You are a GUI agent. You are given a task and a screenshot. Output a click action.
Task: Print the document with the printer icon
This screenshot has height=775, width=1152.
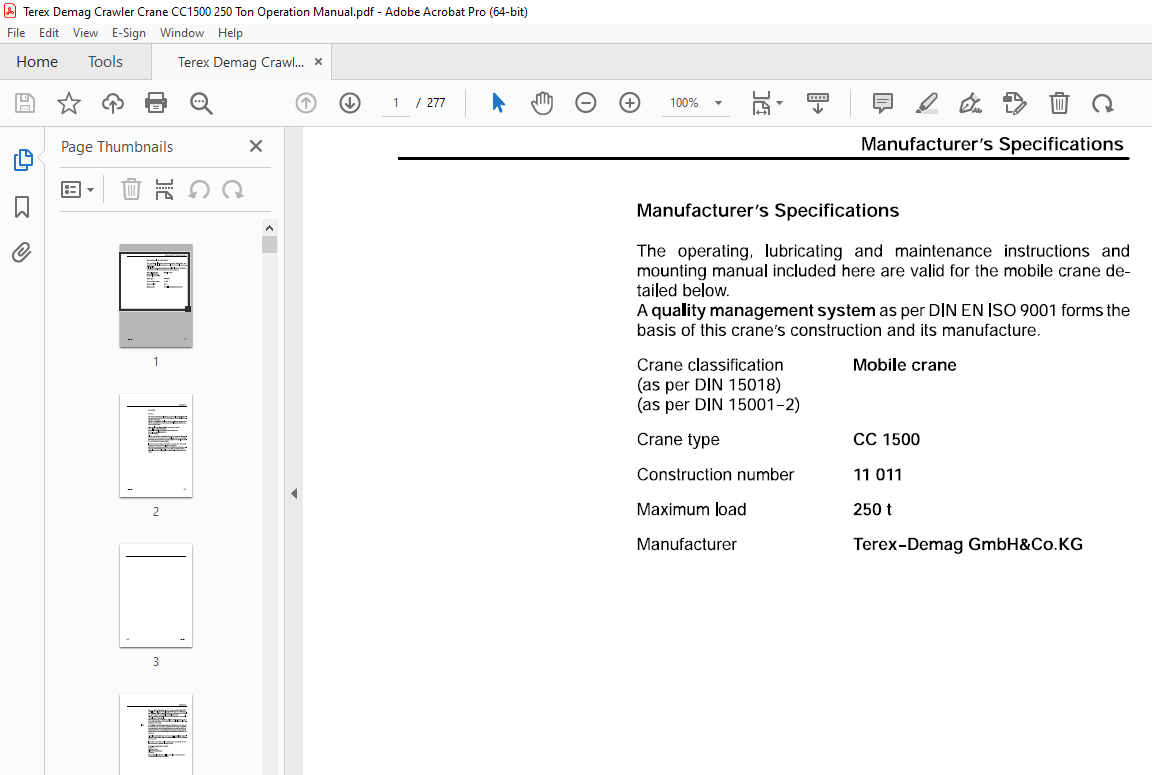(x=156, y=103)
